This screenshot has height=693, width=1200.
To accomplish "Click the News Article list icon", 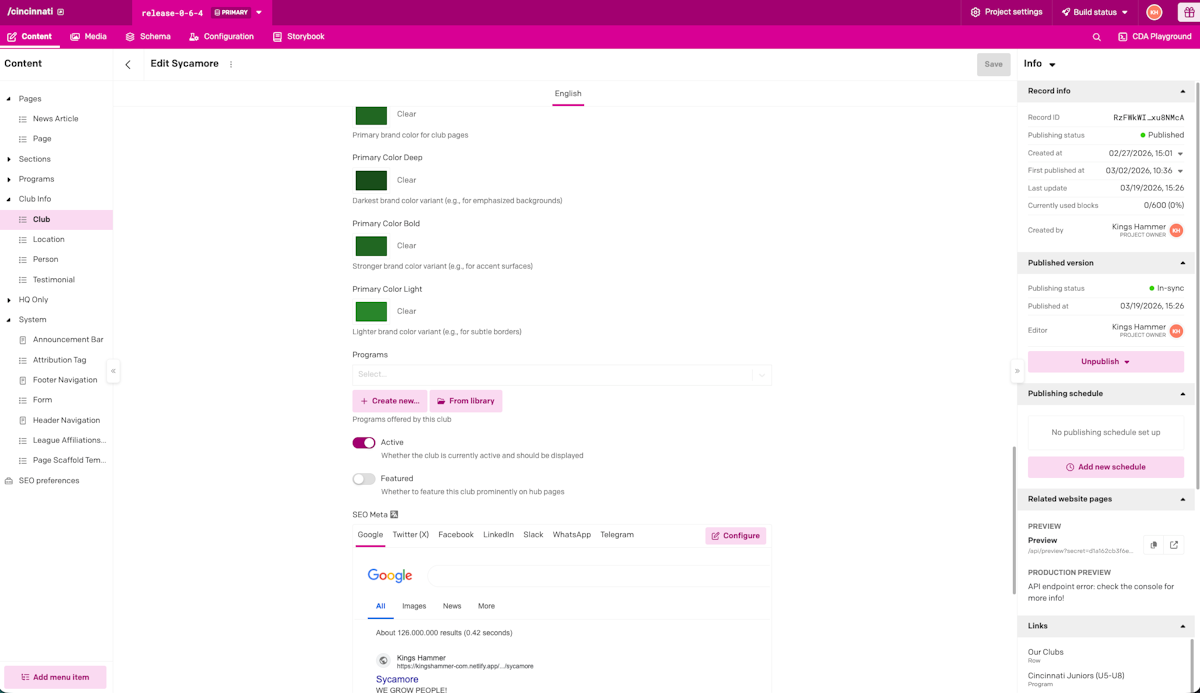I will 23,119.
